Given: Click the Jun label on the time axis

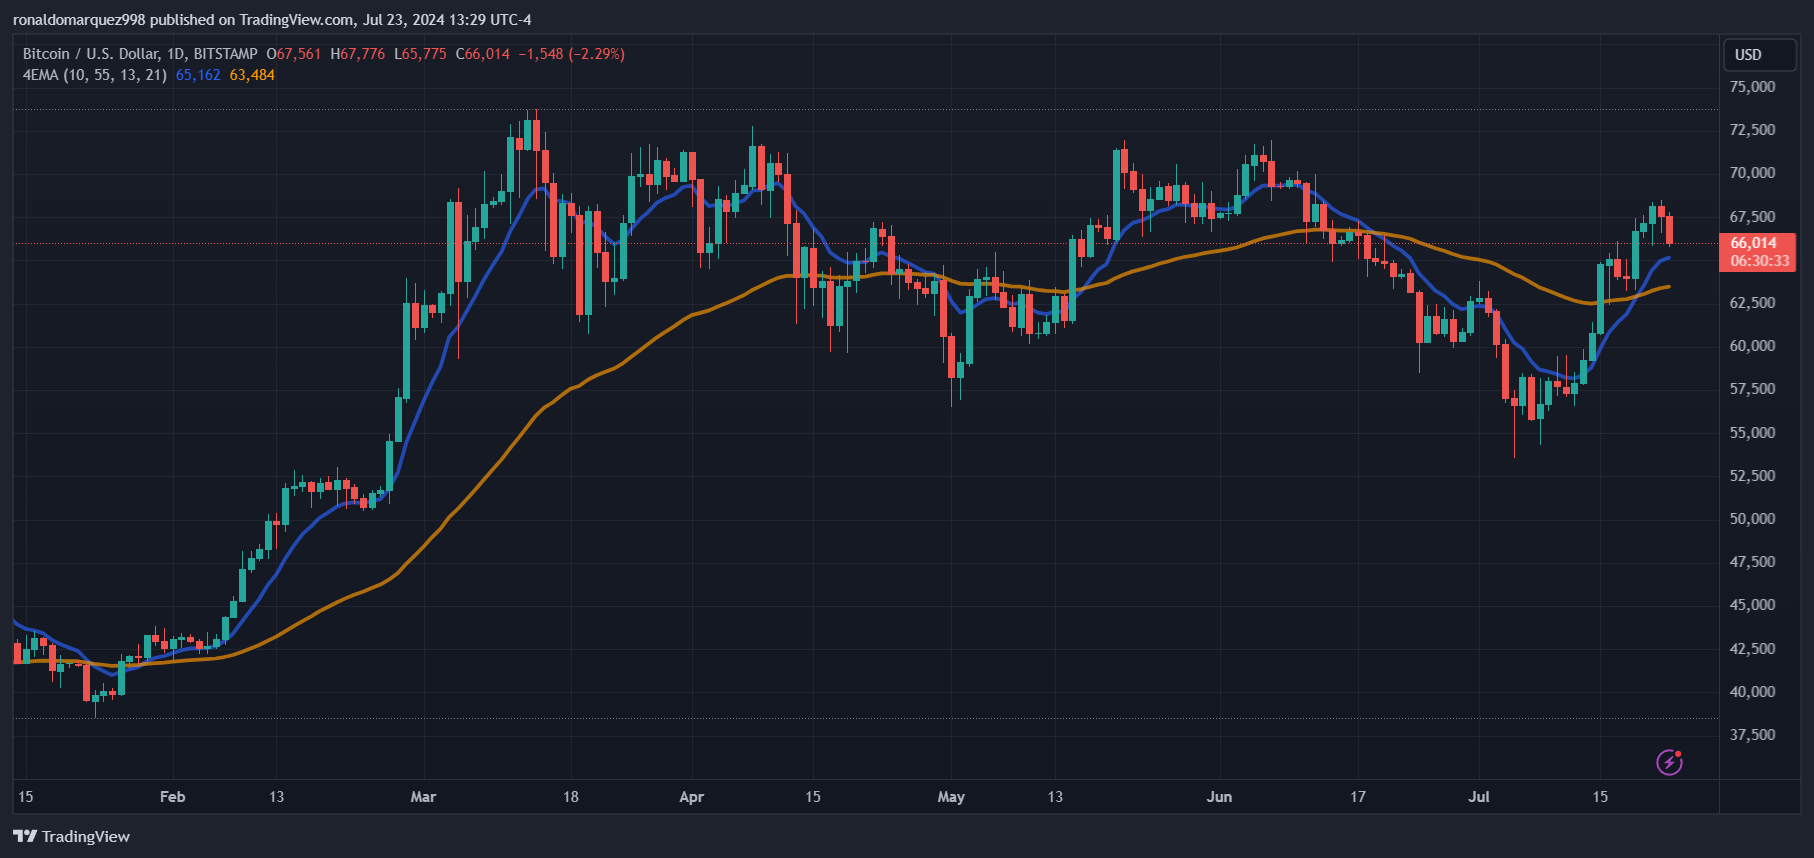Looking at the screenshot, I should [x=1219, y=797].
